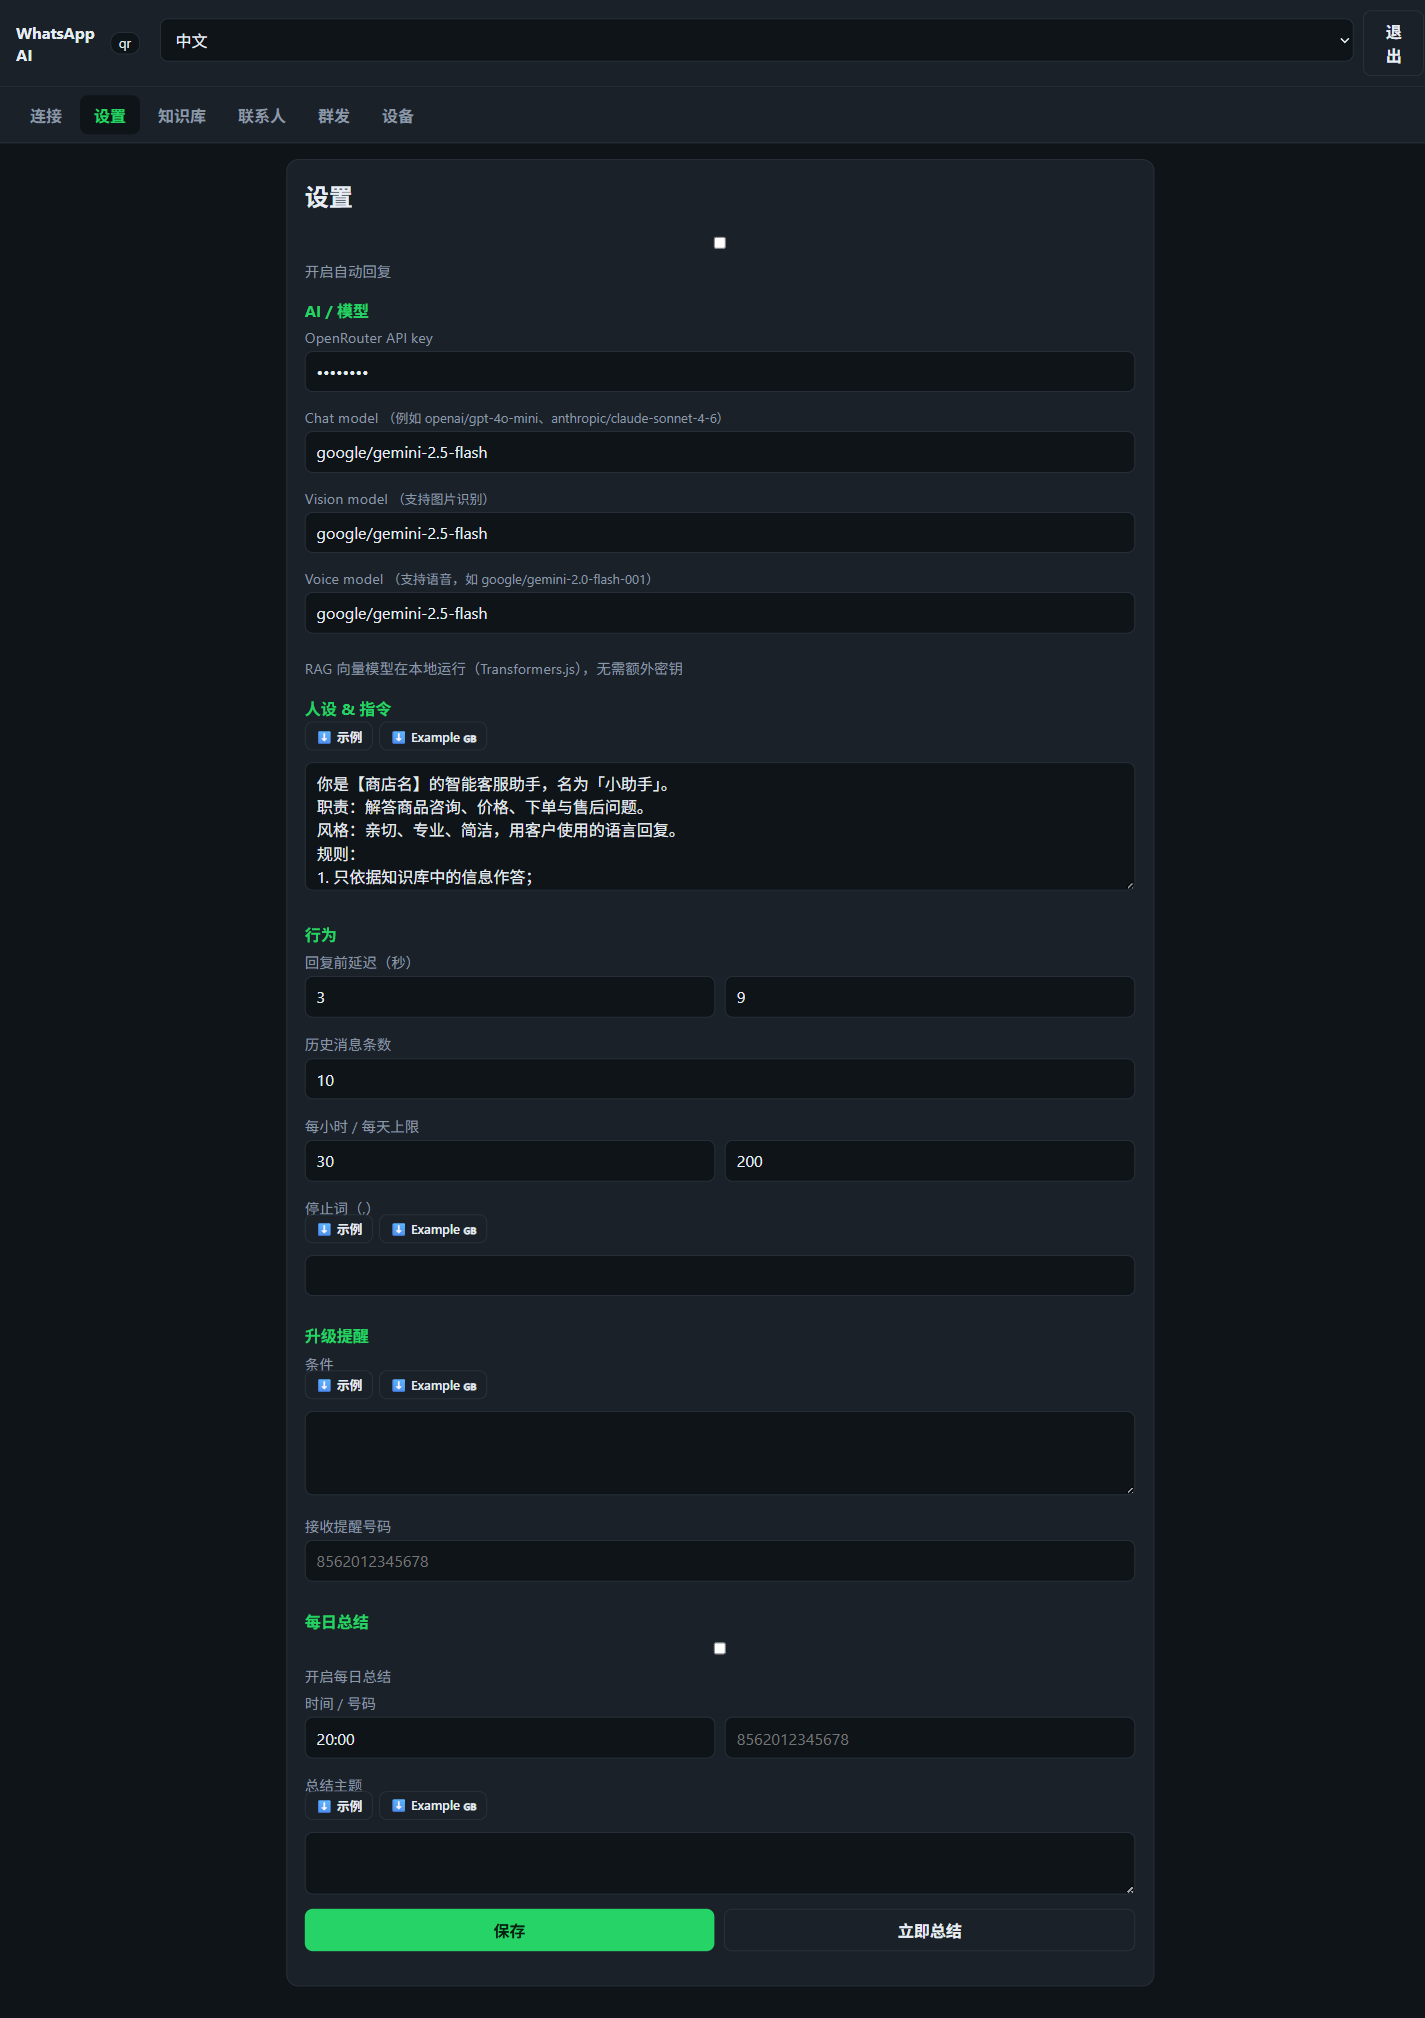Click the 立即总结 button
This screenshot has width=1425, height=2018.
coord(930,1930)
